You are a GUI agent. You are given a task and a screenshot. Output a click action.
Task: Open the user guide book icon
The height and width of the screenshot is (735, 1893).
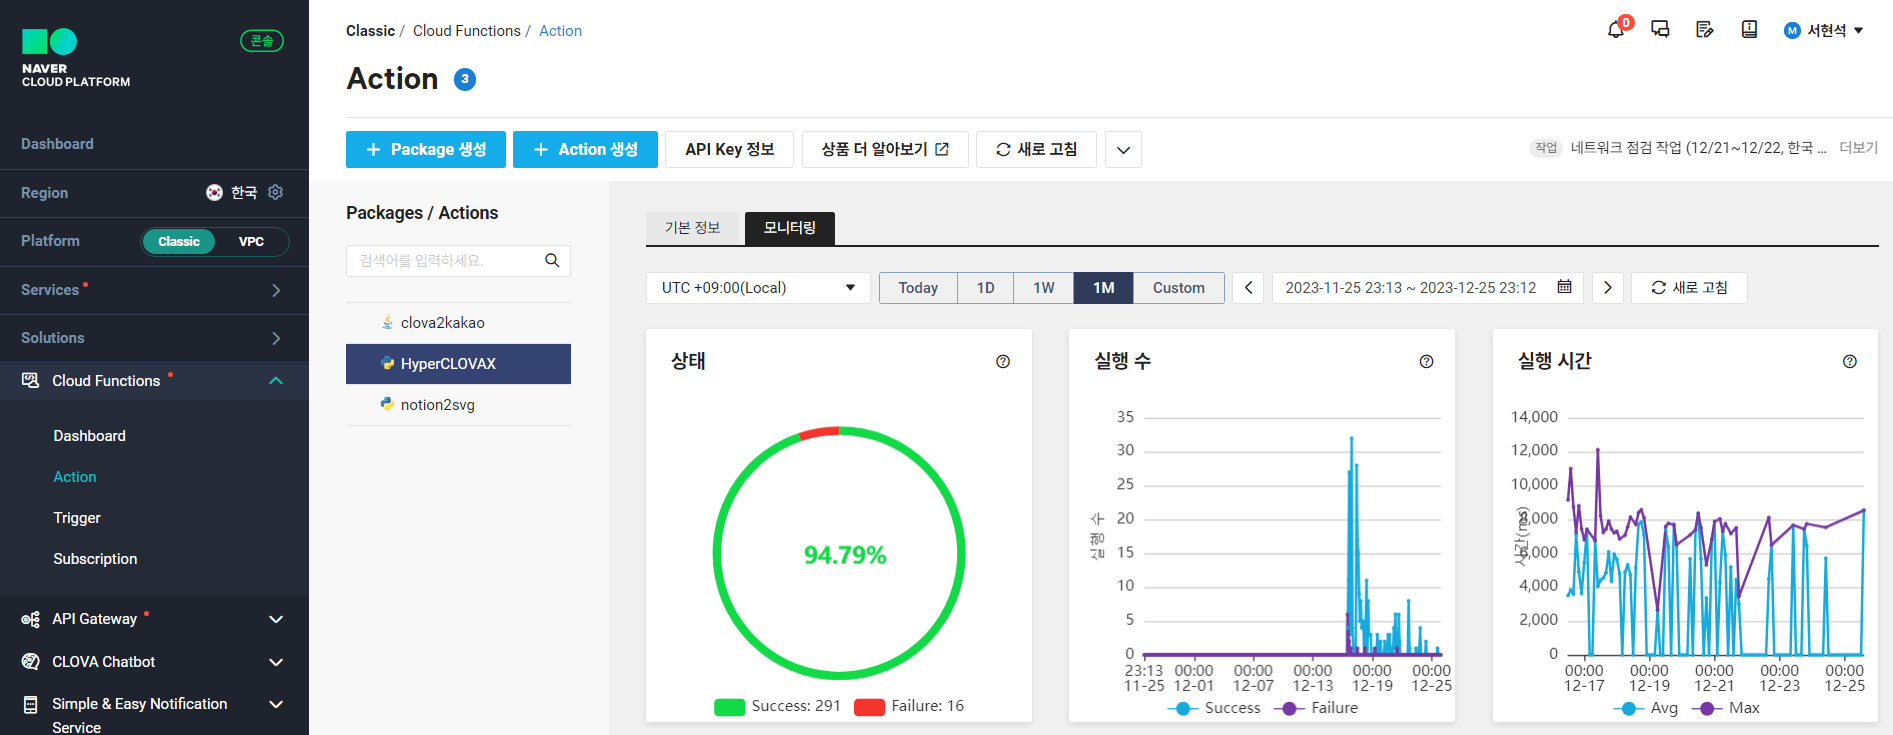1749,30
